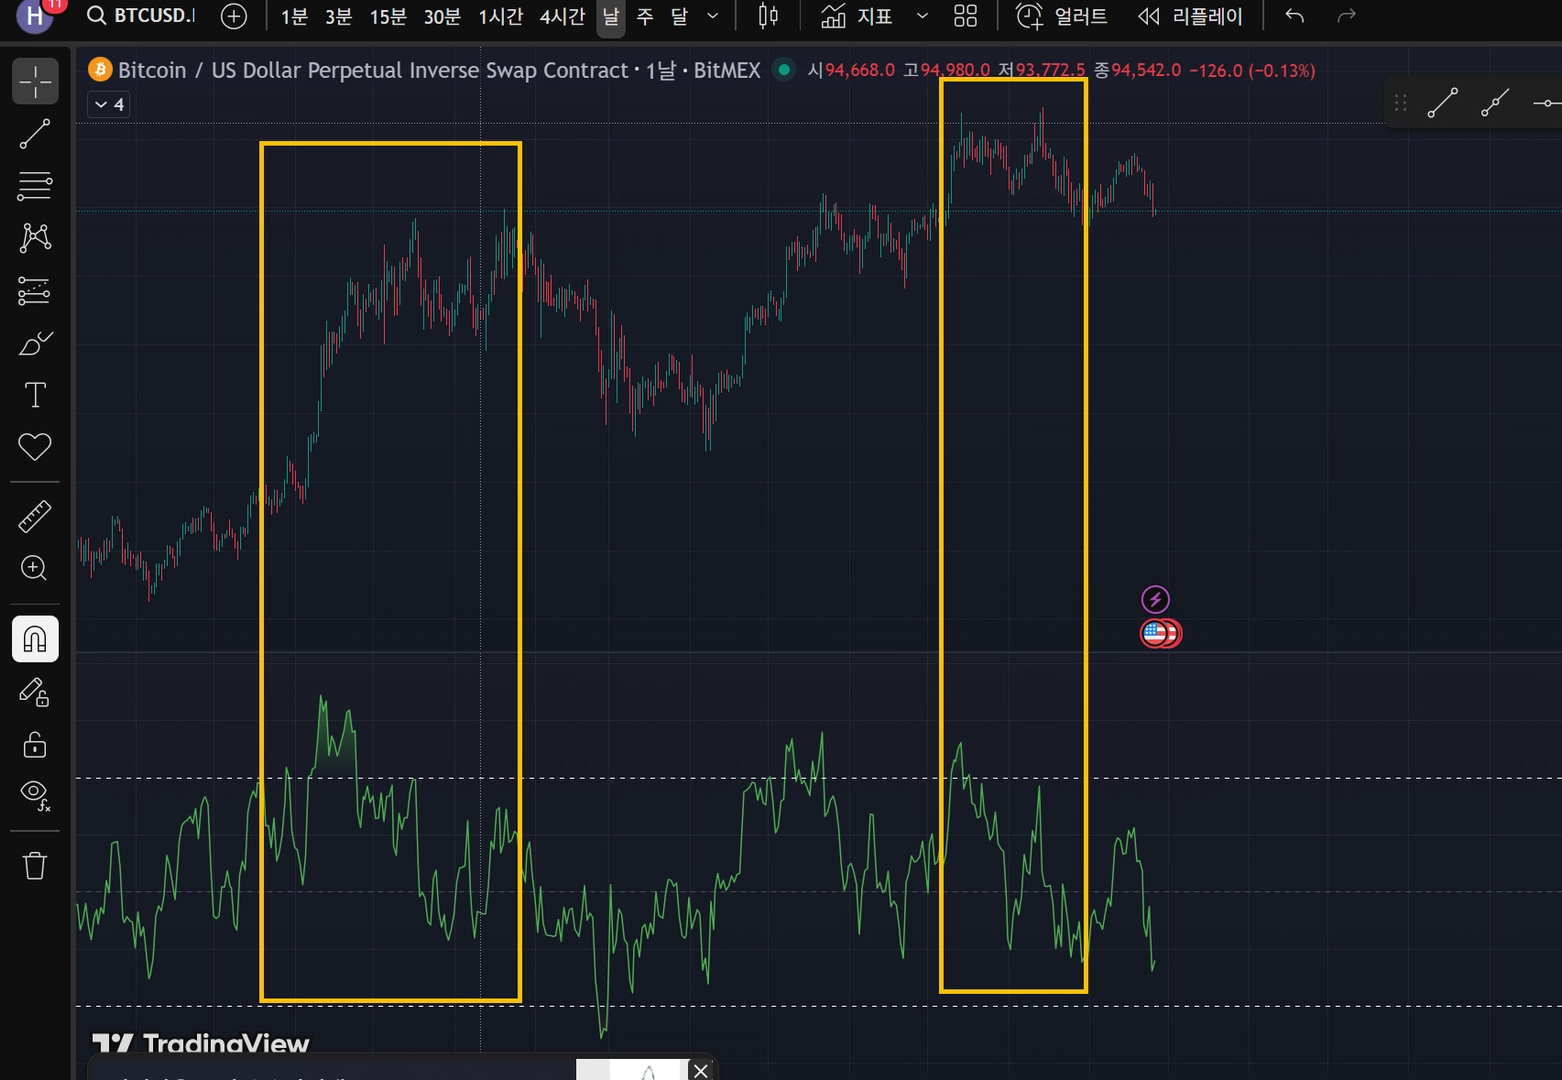The image size is (1562, 1080).
Task: Select the ruler measure tool
Action: [35, 517]
